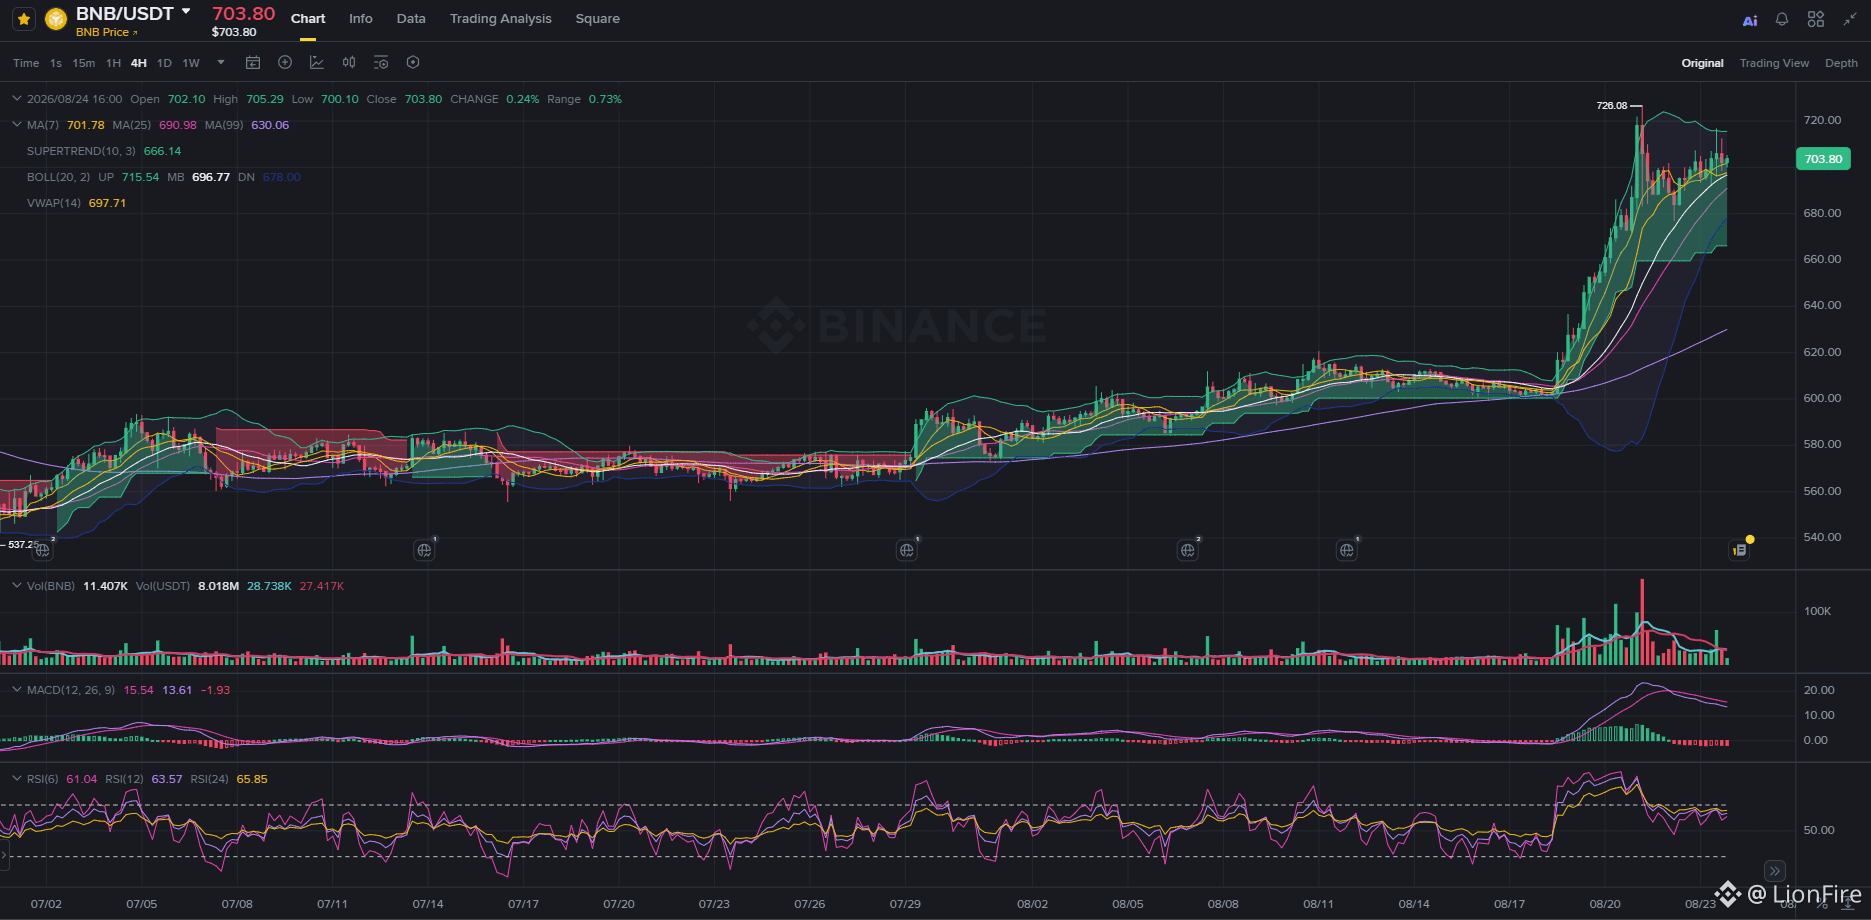Click the current price tag 703.80 on axis
The image size is (1871, 920).
pyautogui.click(x=1823, y=159)
